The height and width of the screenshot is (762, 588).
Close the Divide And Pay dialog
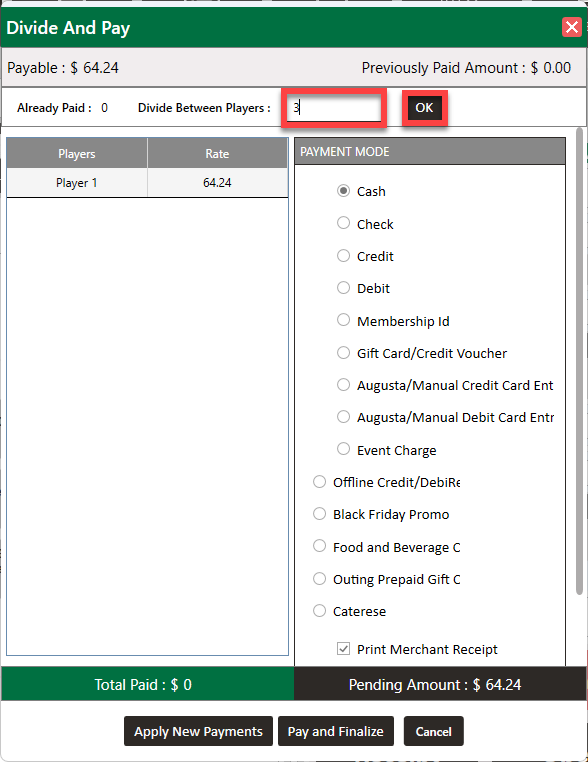click(572, 27)
